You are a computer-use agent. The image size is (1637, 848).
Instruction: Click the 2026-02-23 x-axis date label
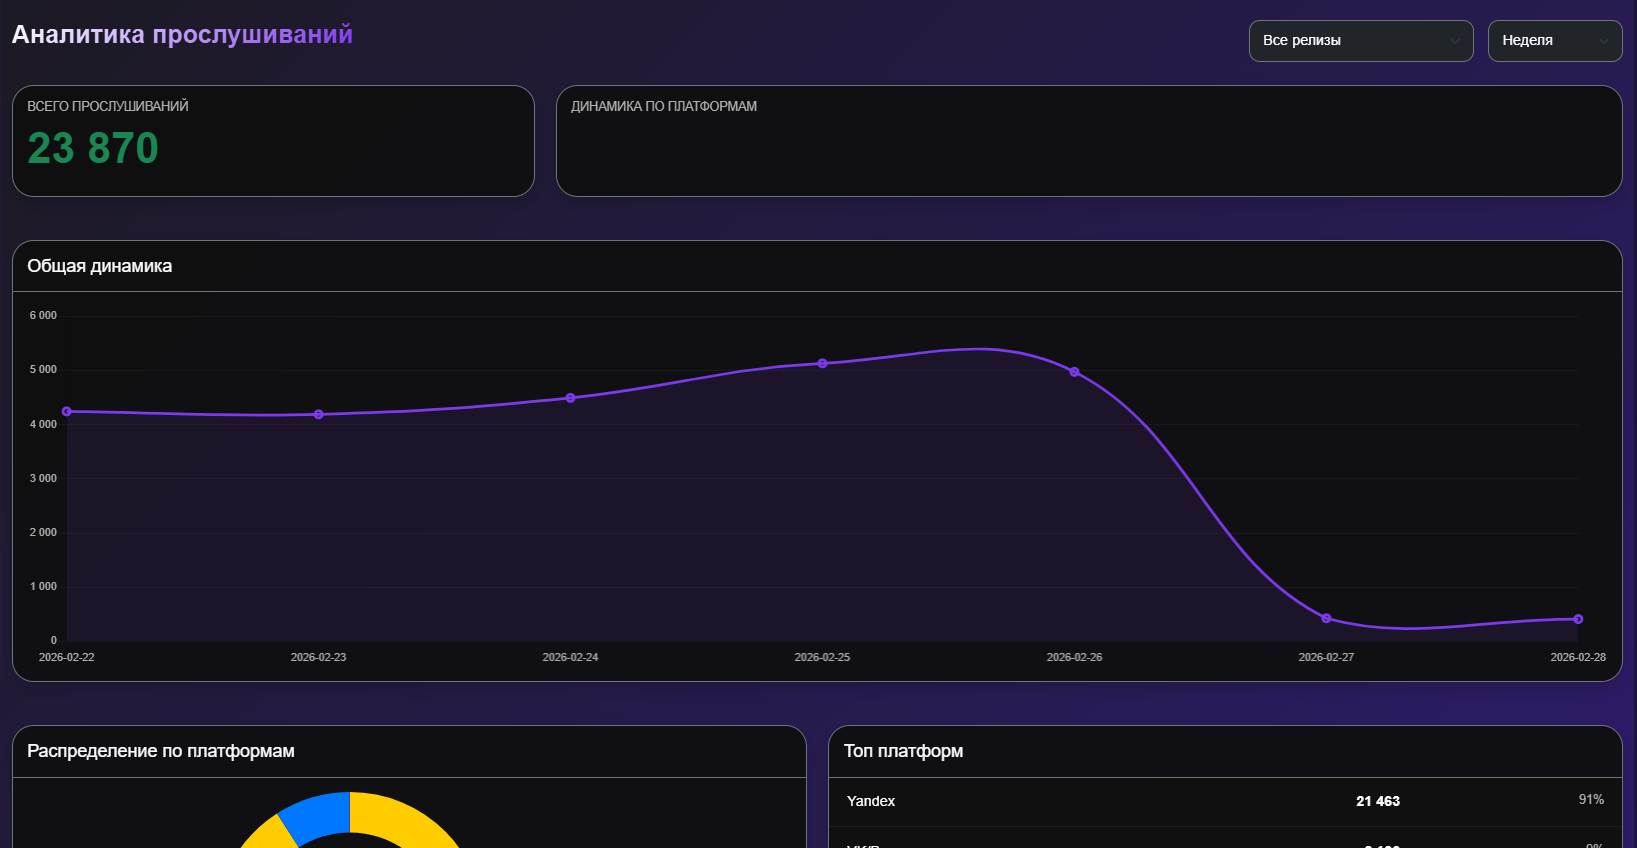click(319, 657)
